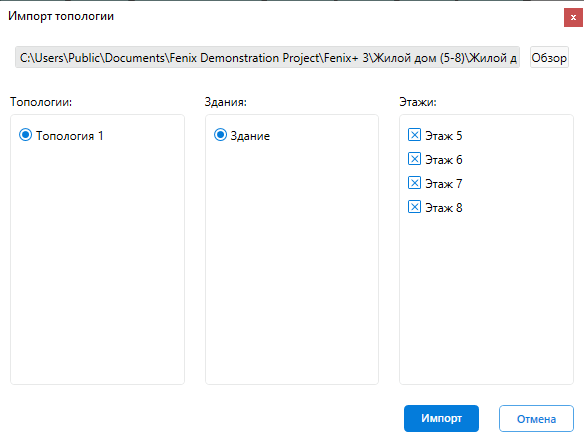Select the Топология 1 radio button
Viewport: 584px width, 442px height.
click(25, 135)
